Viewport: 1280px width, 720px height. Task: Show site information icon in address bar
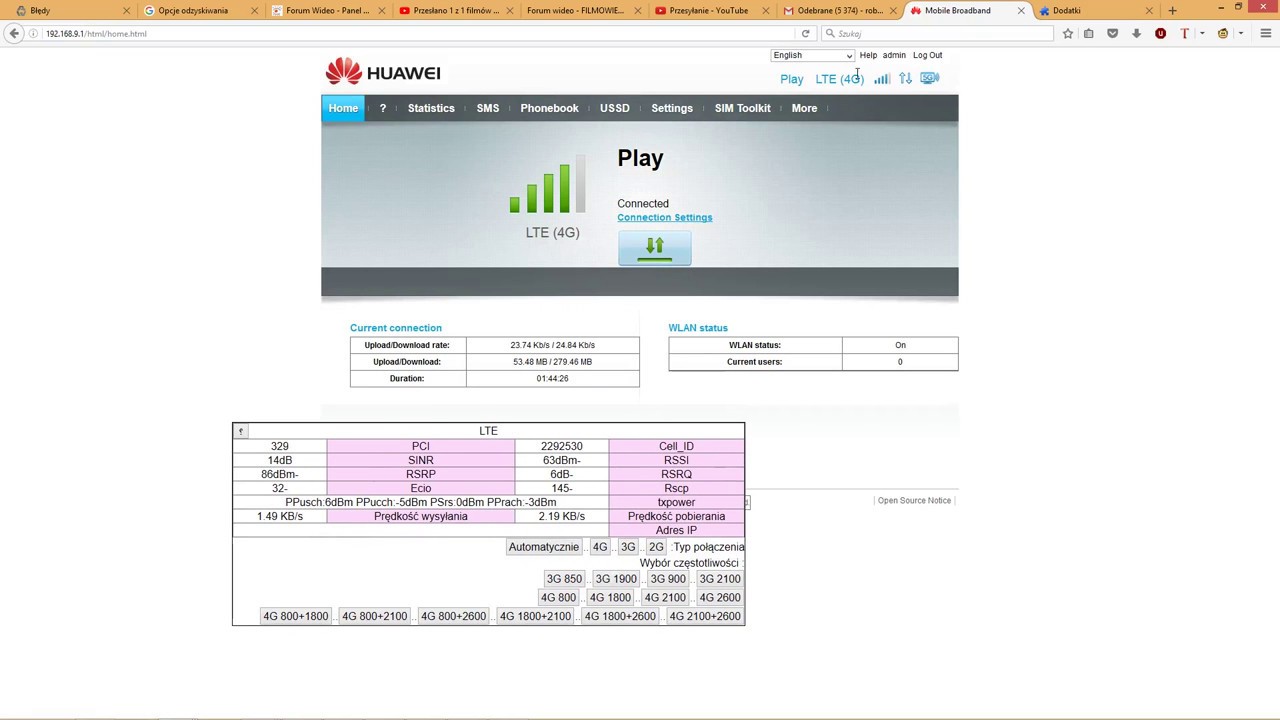point(35,33)
